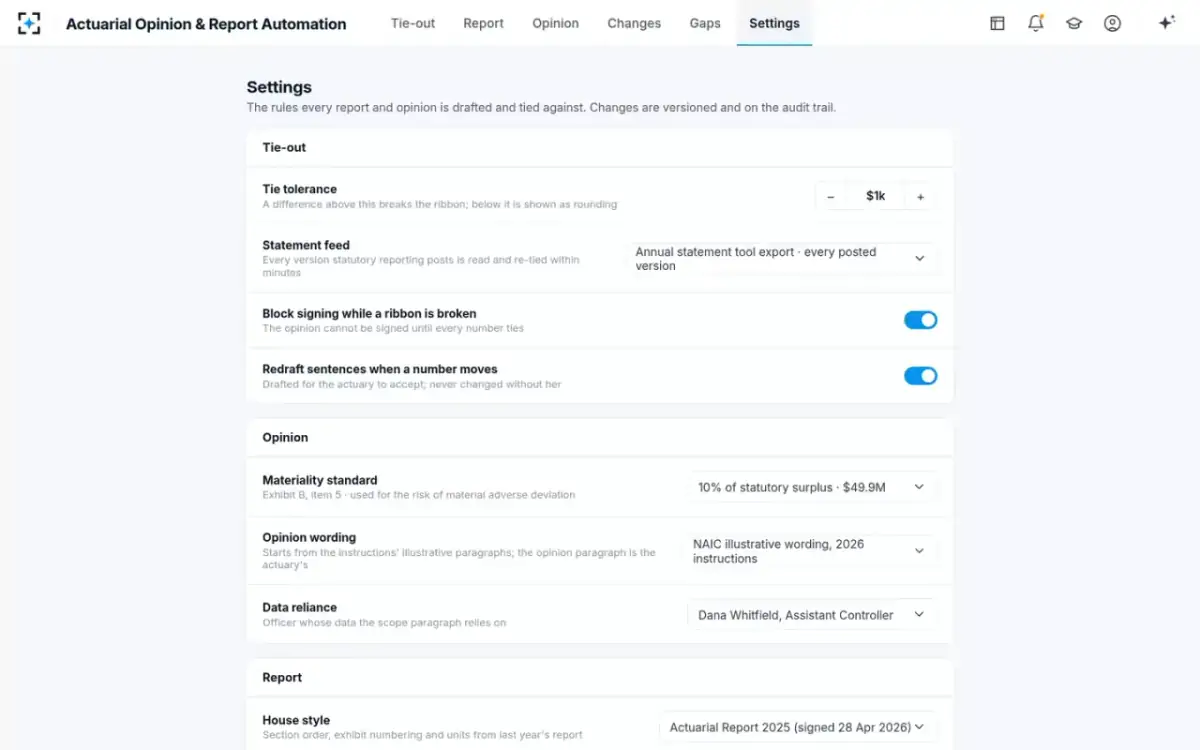Image resolution: width=1200 pixels, height=750 pixels.
Task: Click the Statement feed label
Action: pyautogui.click(x=306, y=245)
